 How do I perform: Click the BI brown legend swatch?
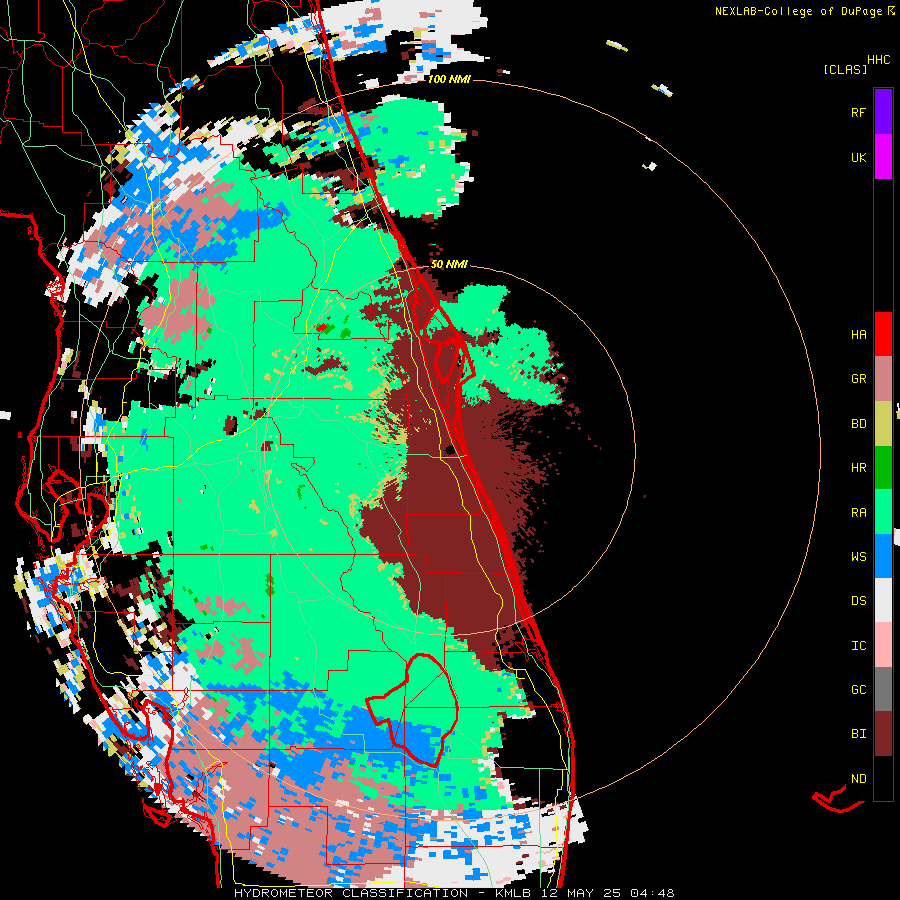point(883,734)
